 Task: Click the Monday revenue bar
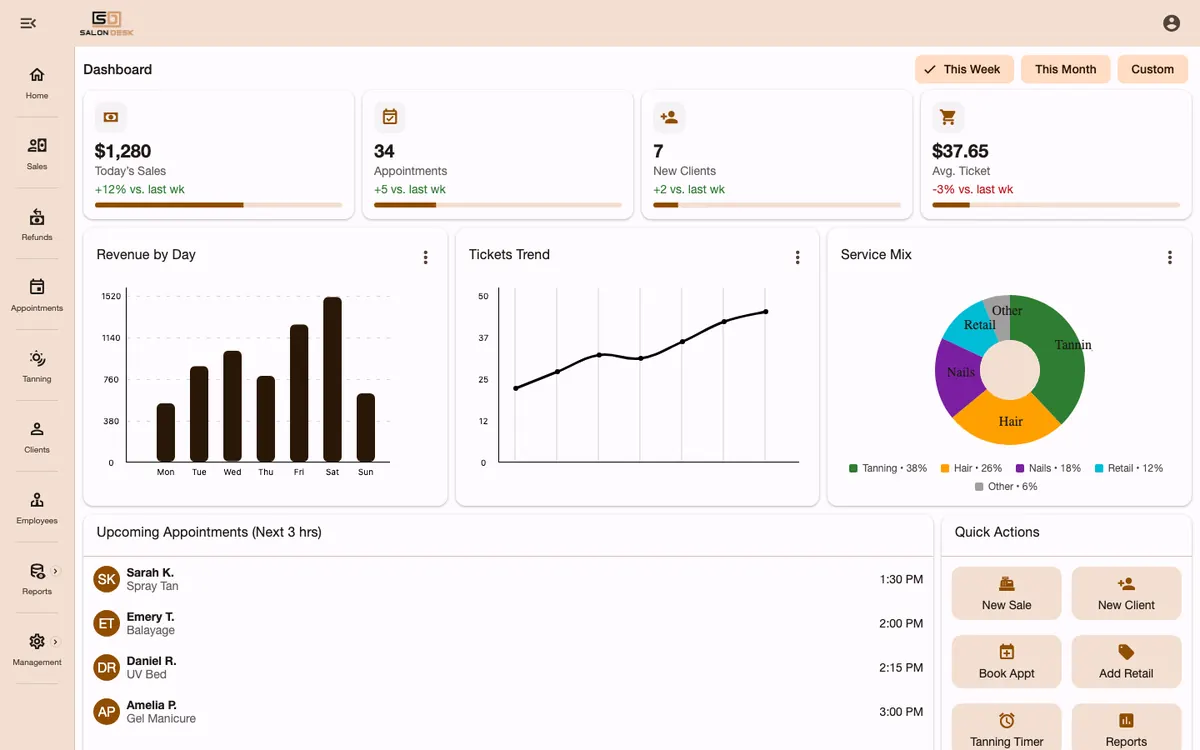pyautogui.click(x=166, y=432)
